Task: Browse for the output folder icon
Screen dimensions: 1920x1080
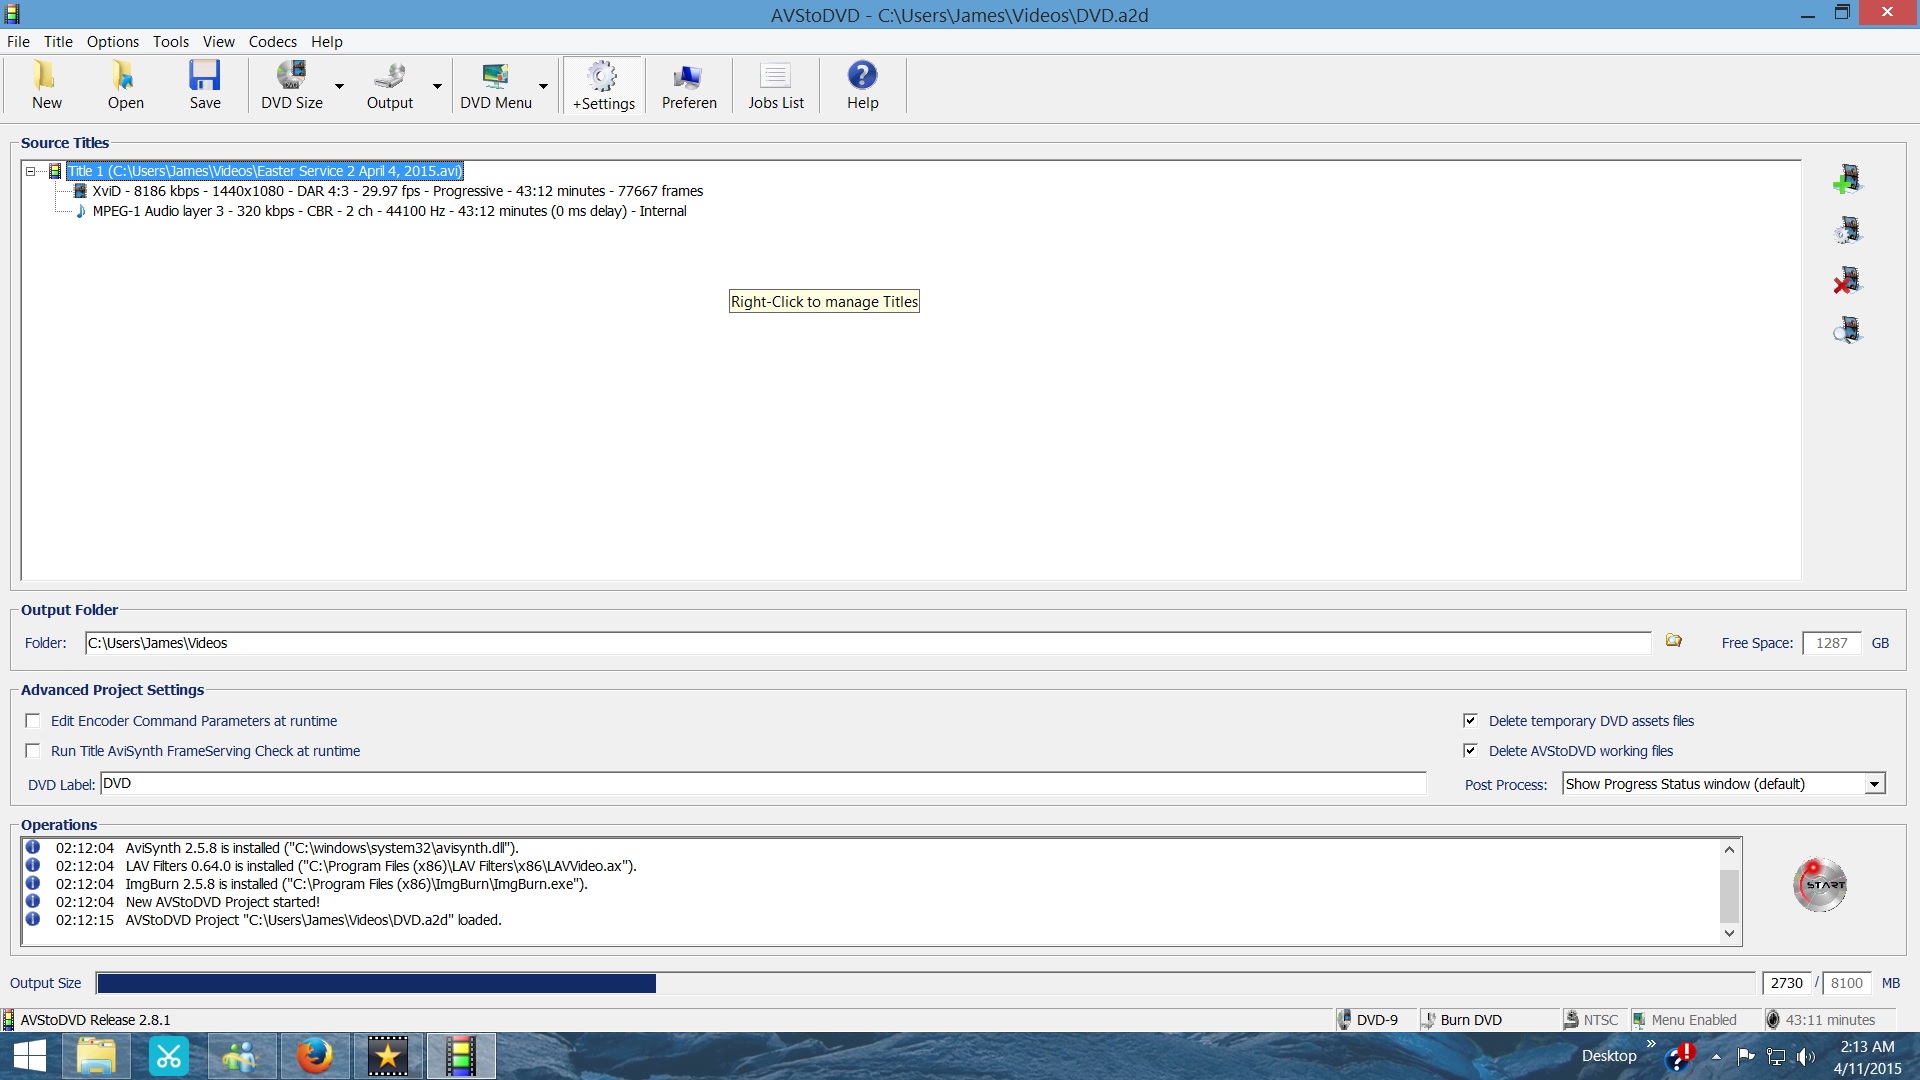Action: (x=1674, y=641)
